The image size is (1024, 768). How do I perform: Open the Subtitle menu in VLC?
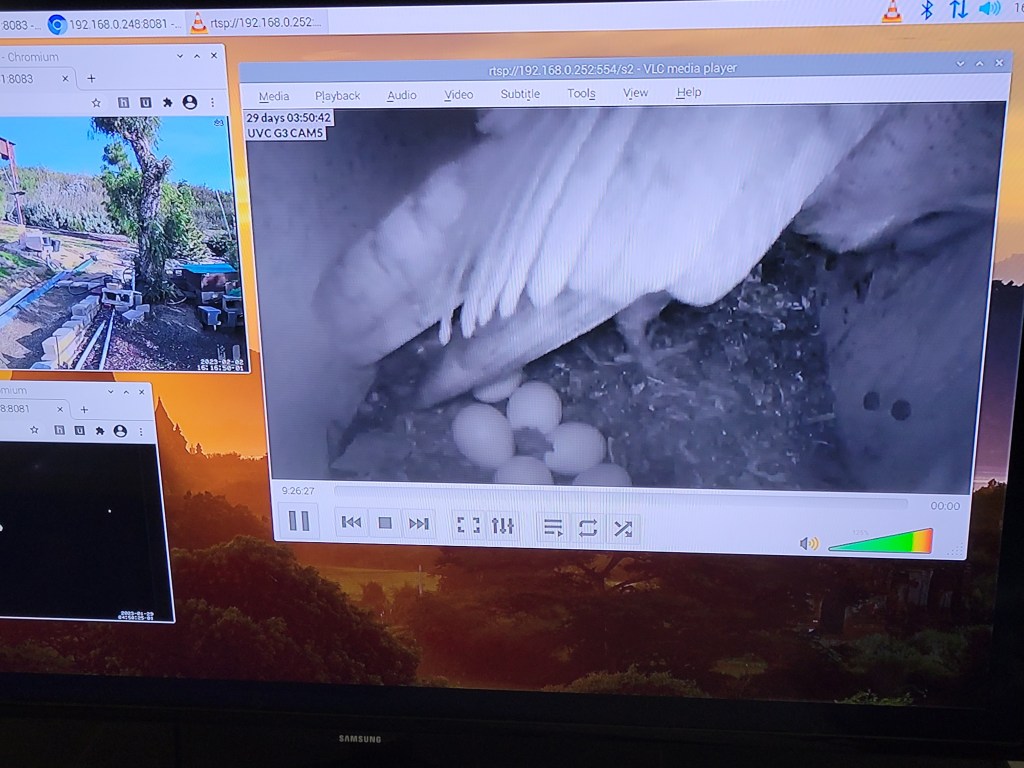[520, 94]
